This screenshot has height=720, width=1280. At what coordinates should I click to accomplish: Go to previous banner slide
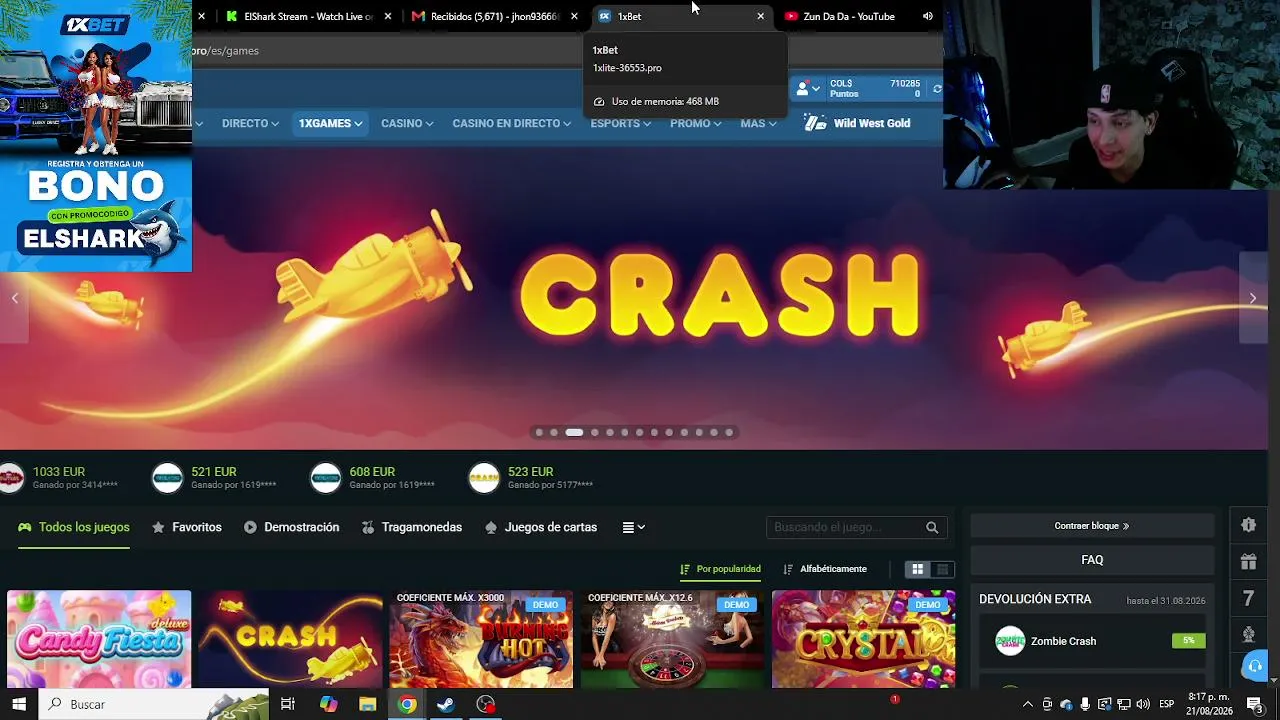tap(15, 298)
